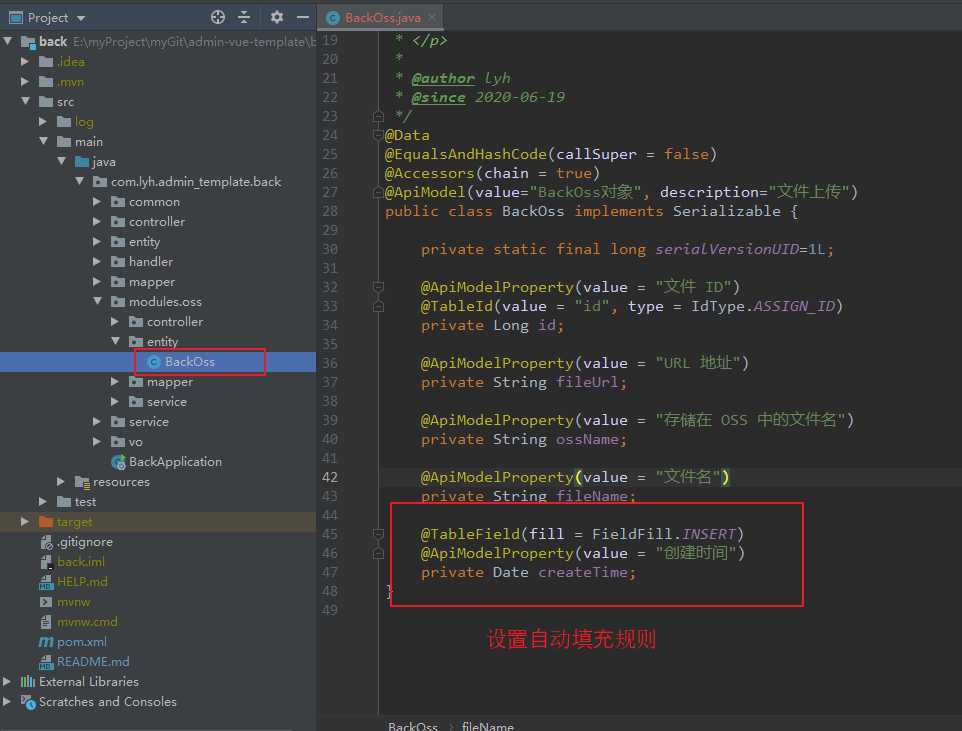Click line number 30 in the gutter
962x731 pixels.
(330, 249)
